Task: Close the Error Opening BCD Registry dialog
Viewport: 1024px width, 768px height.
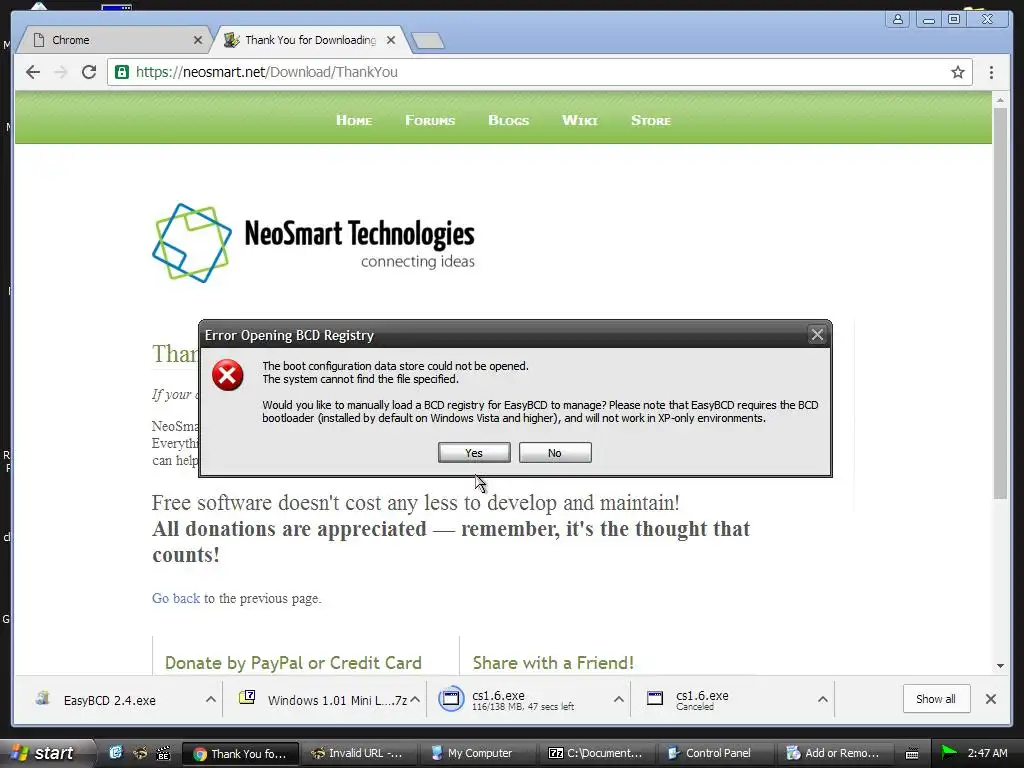Action: pos(817,335)
